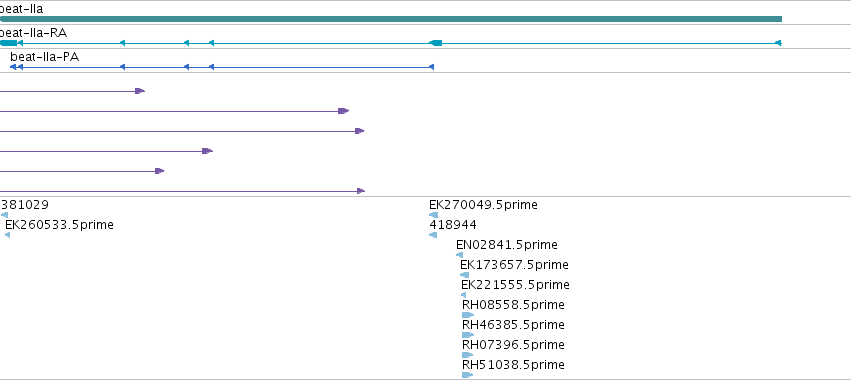Image resolution: width=851 pixels, height=380 pixels.
Task: Click the topmost purple arrow's arrowhead
Action: (x=140, y=91)
